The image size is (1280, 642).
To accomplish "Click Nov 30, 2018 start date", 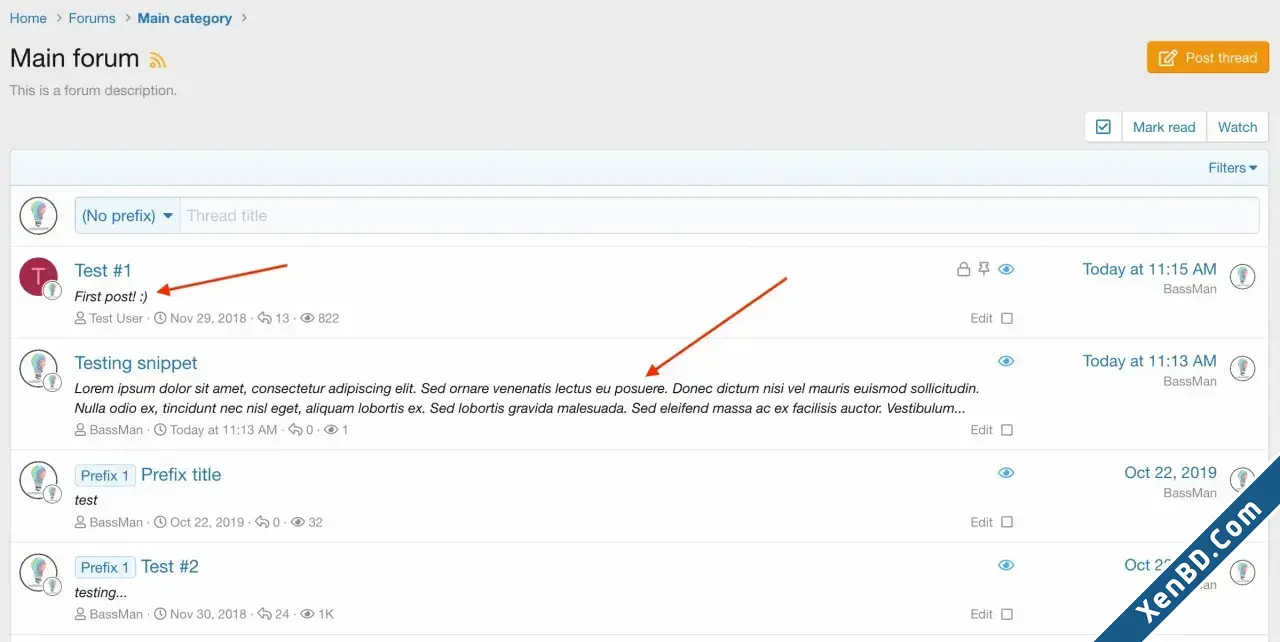I will (208, 614).
